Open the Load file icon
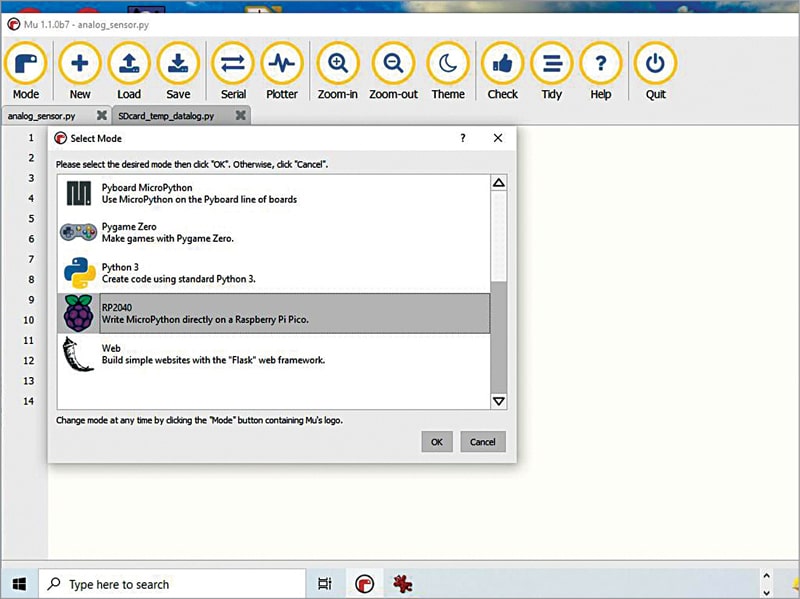This screenshot has height=599, width=800. [129, 65]
